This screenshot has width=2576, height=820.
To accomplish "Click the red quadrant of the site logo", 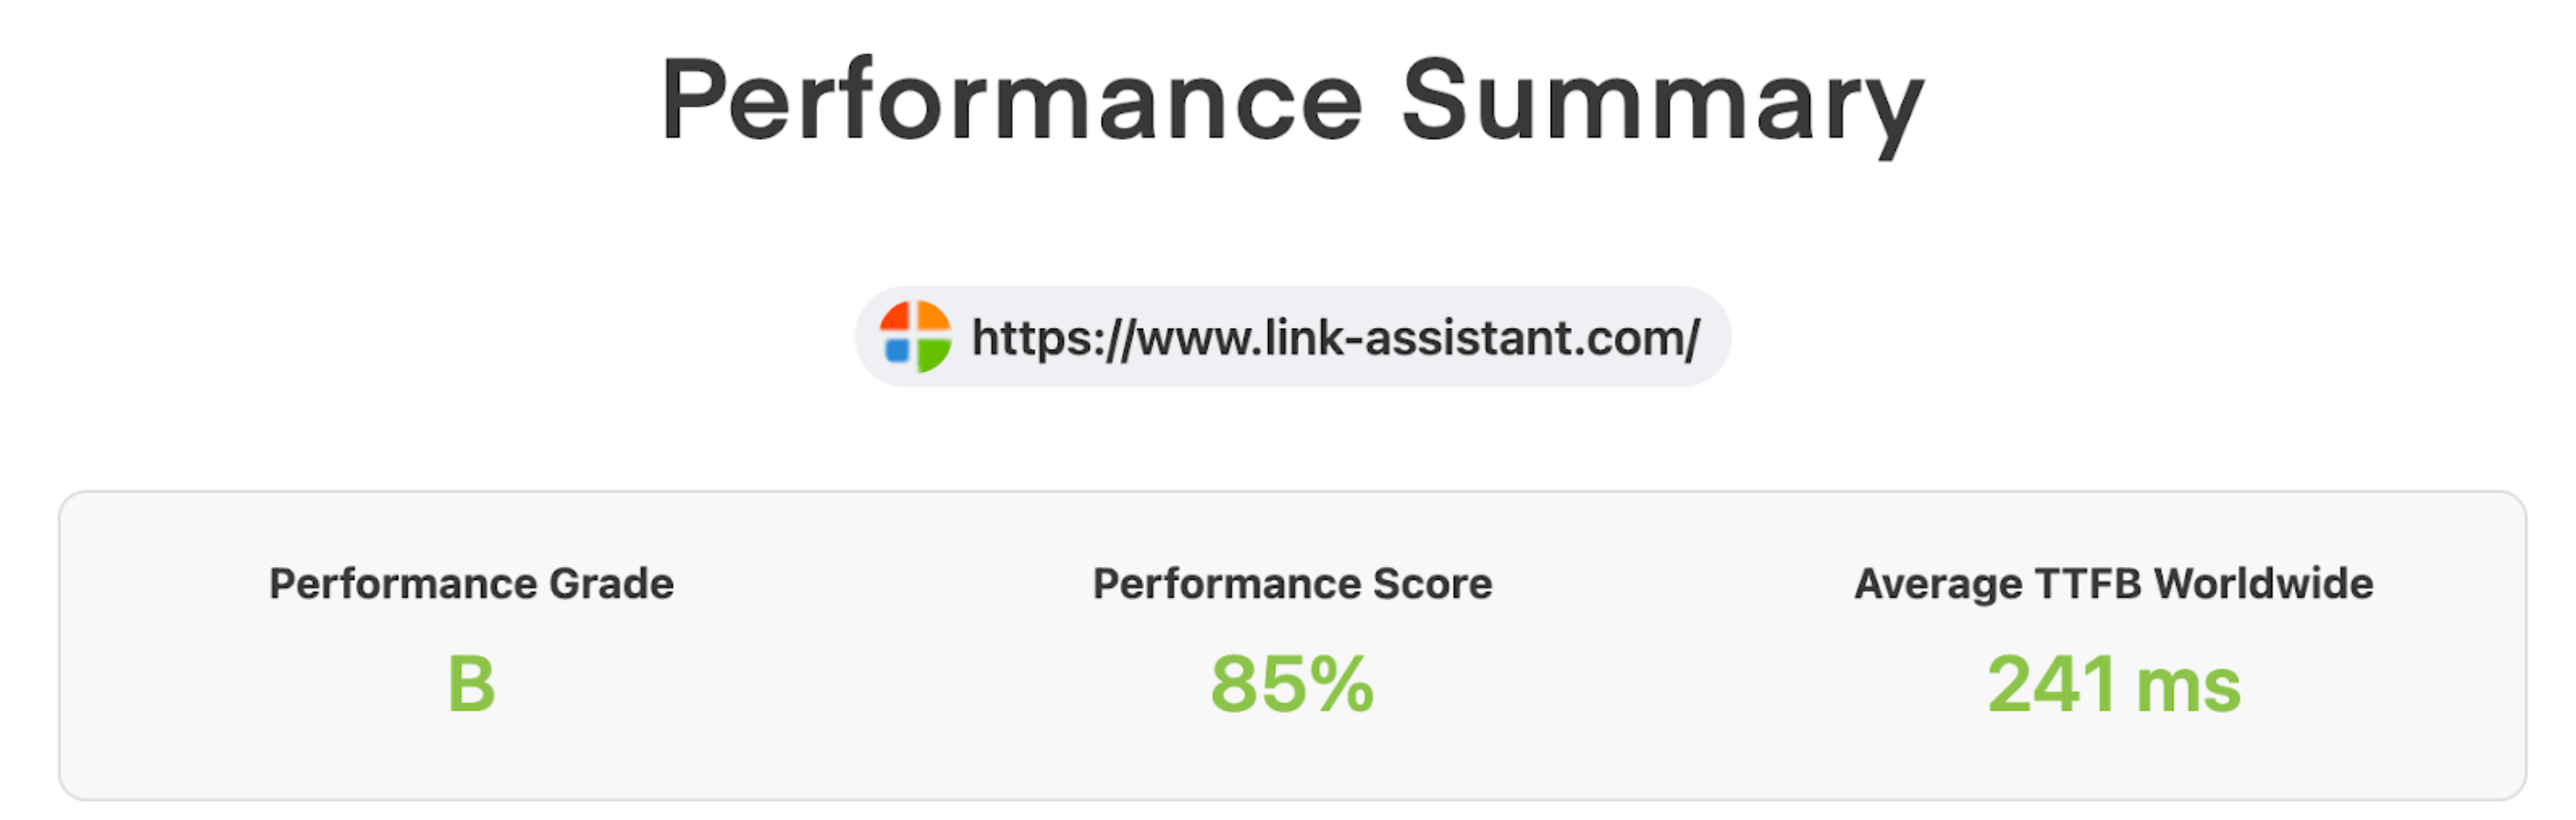I will coord(896,317).
